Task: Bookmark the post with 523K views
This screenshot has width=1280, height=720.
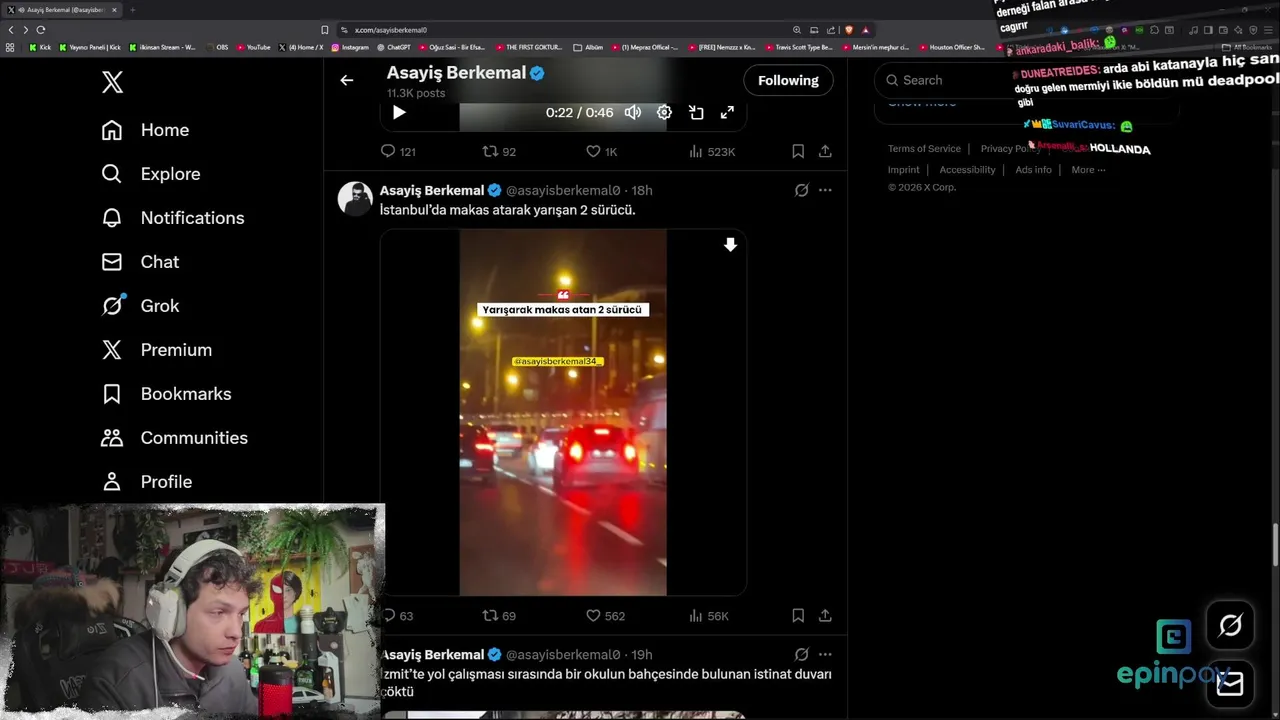Action: coord(798,151)
